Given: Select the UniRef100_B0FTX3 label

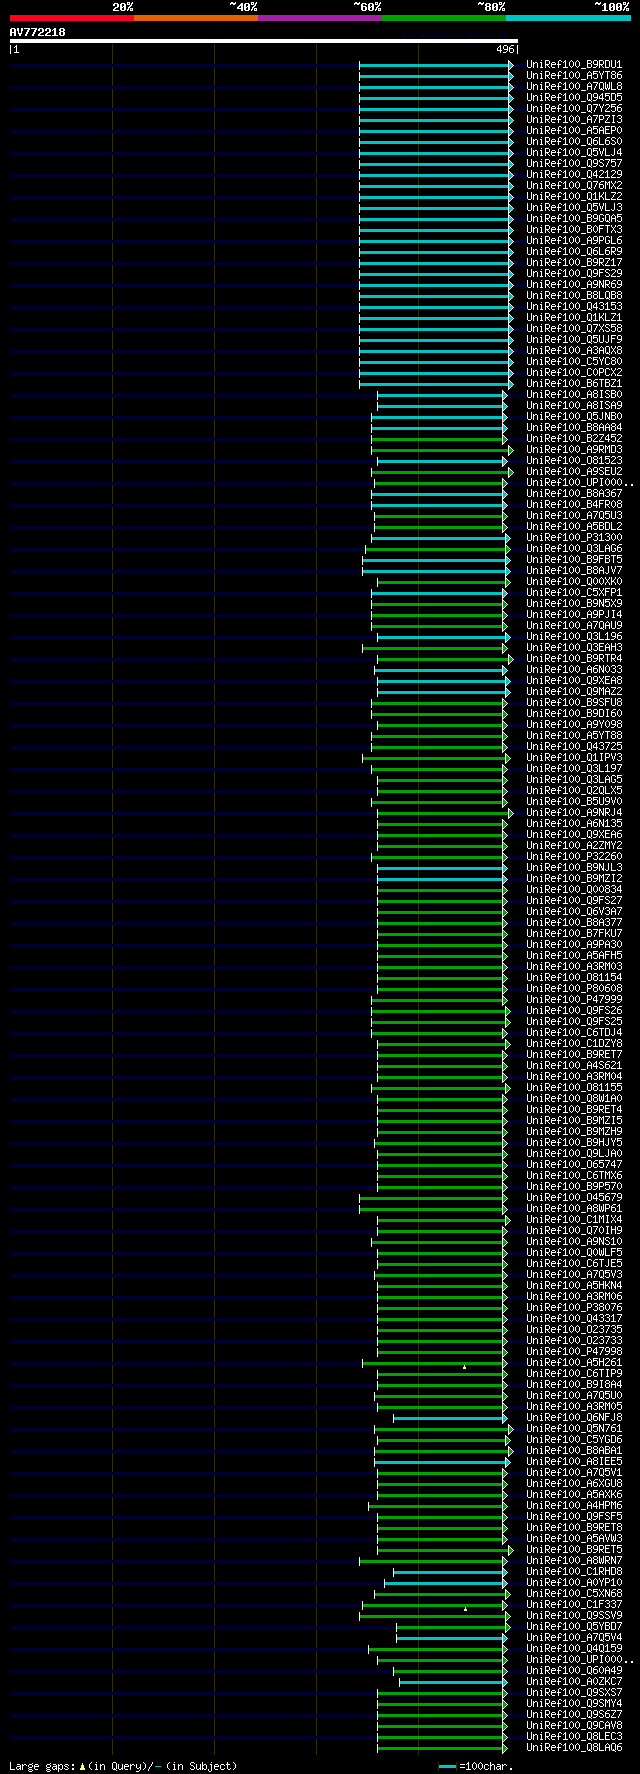Looking at the screenshot, I should point(574,230).
